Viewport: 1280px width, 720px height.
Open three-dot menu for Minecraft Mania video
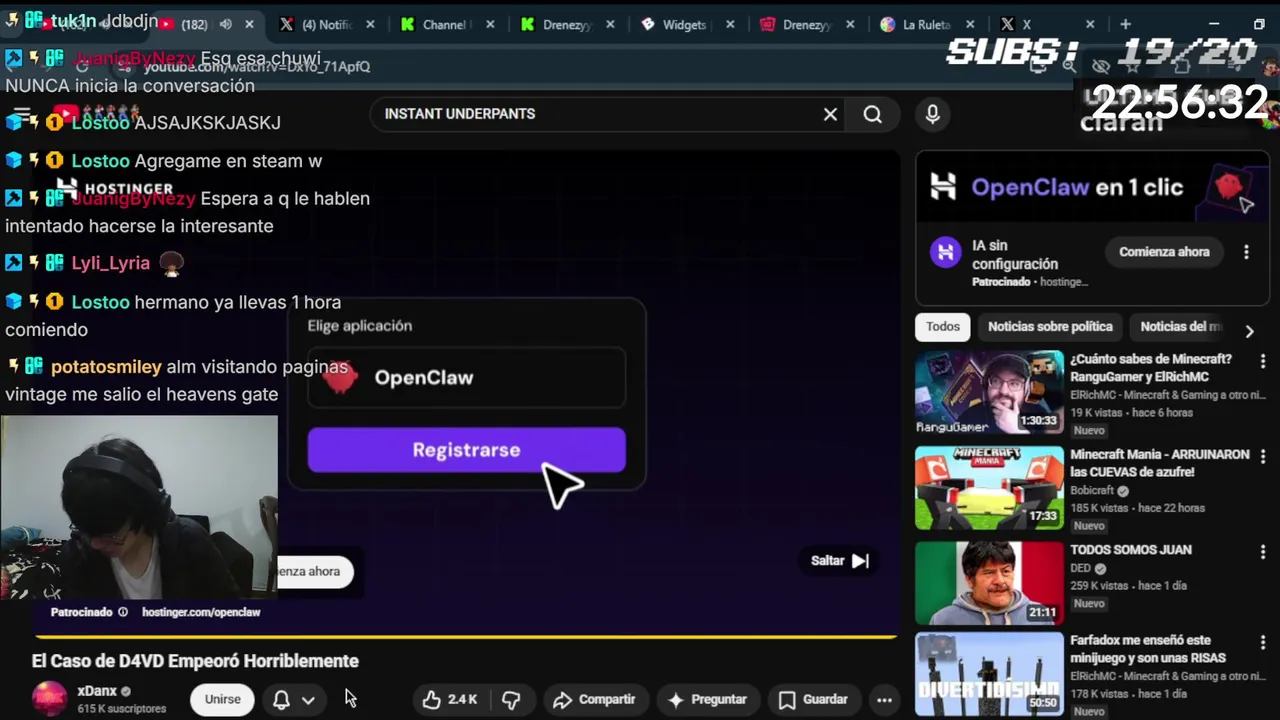[1262, 456]
